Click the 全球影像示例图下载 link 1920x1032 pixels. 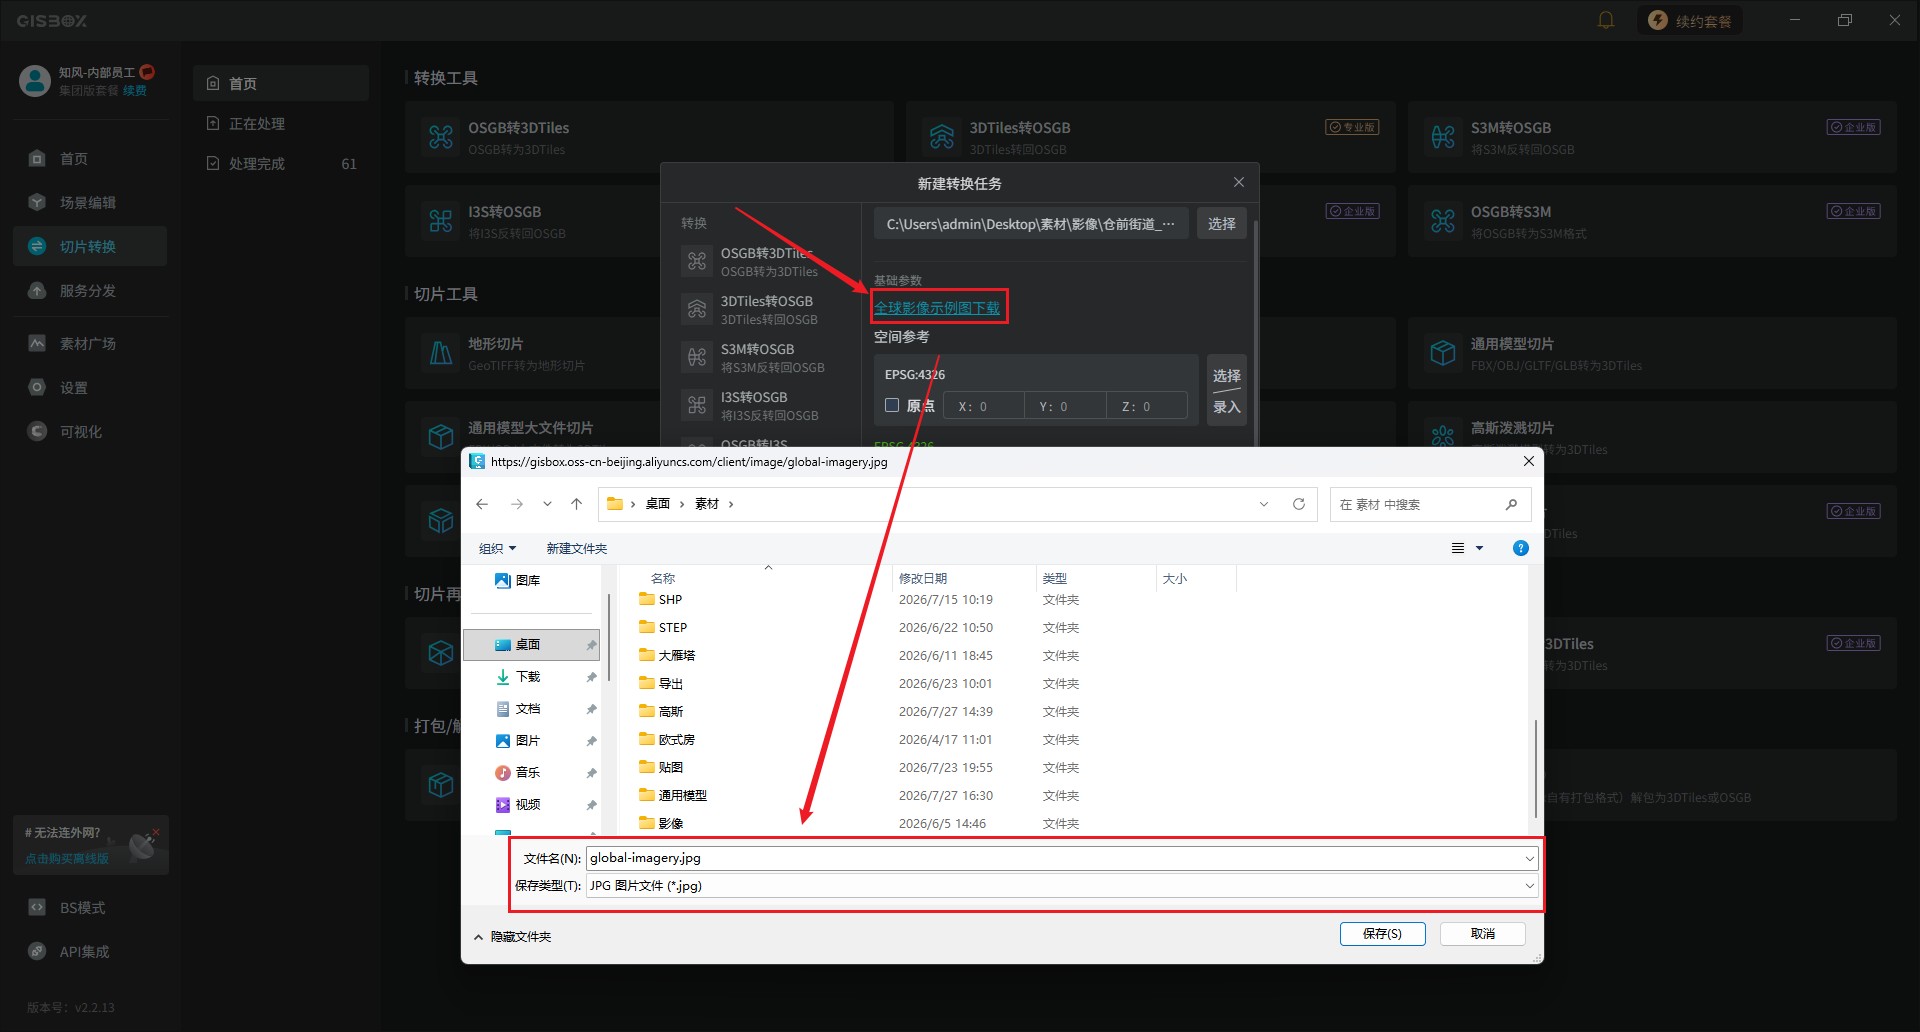[938, 308]
